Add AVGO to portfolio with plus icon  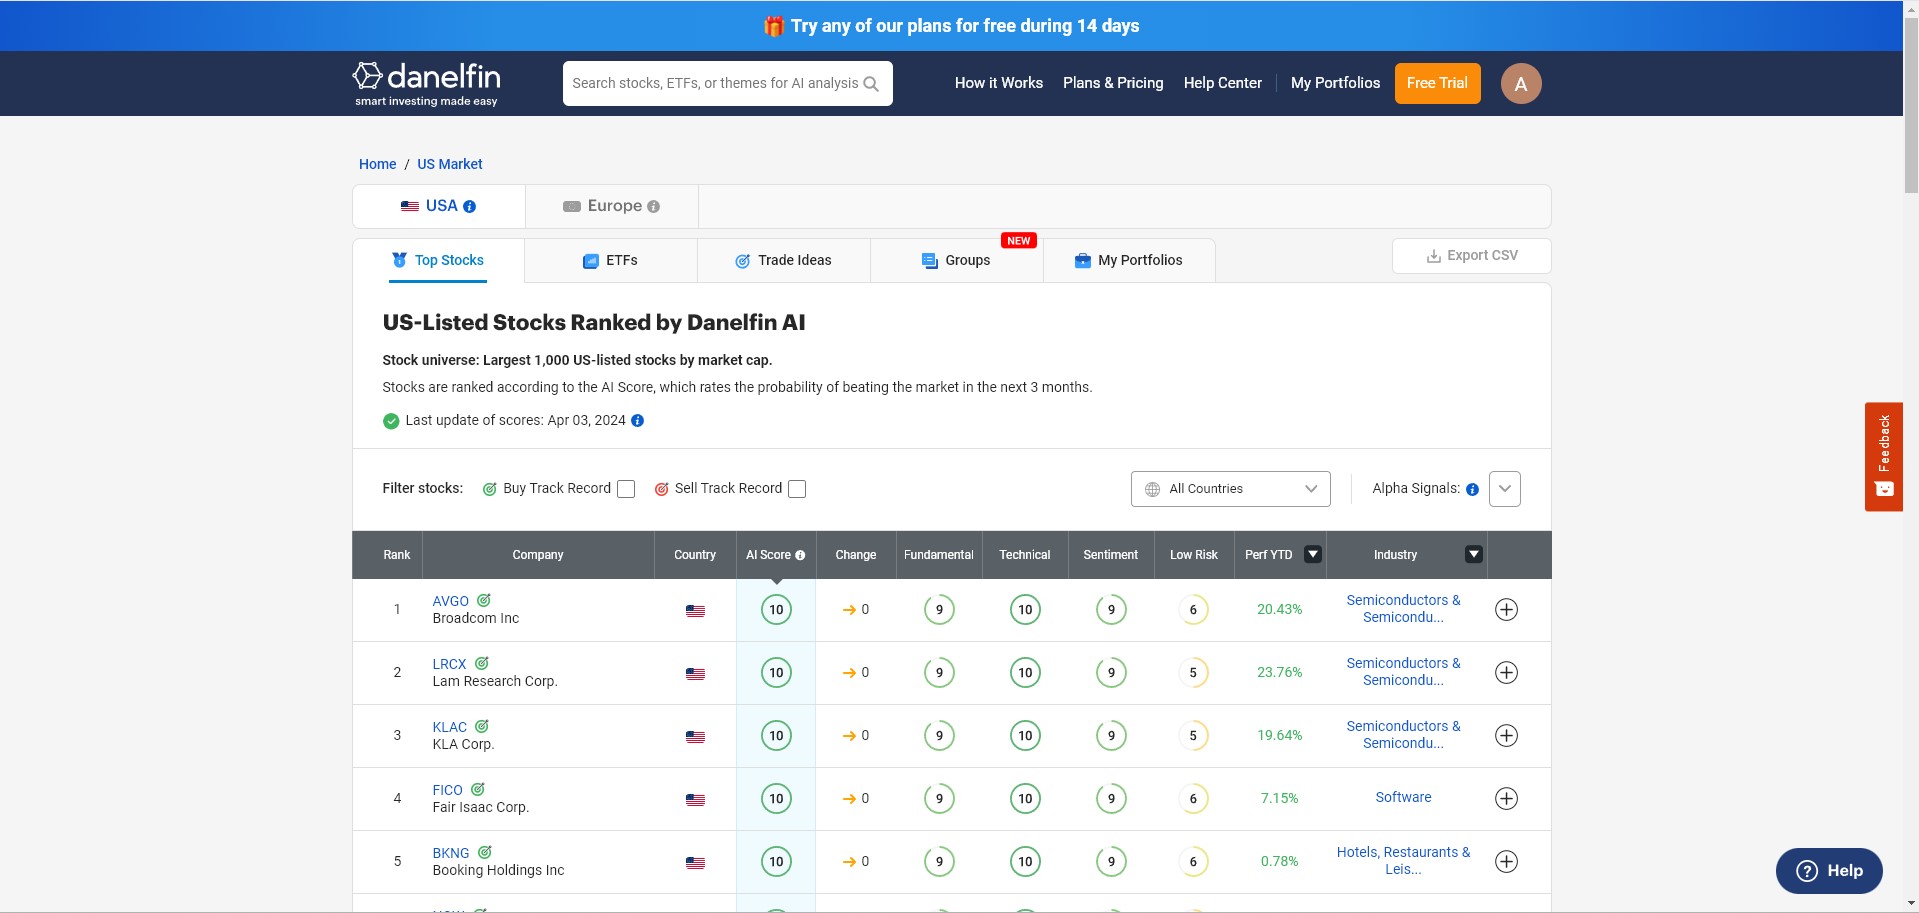(x=1506, y=610)
